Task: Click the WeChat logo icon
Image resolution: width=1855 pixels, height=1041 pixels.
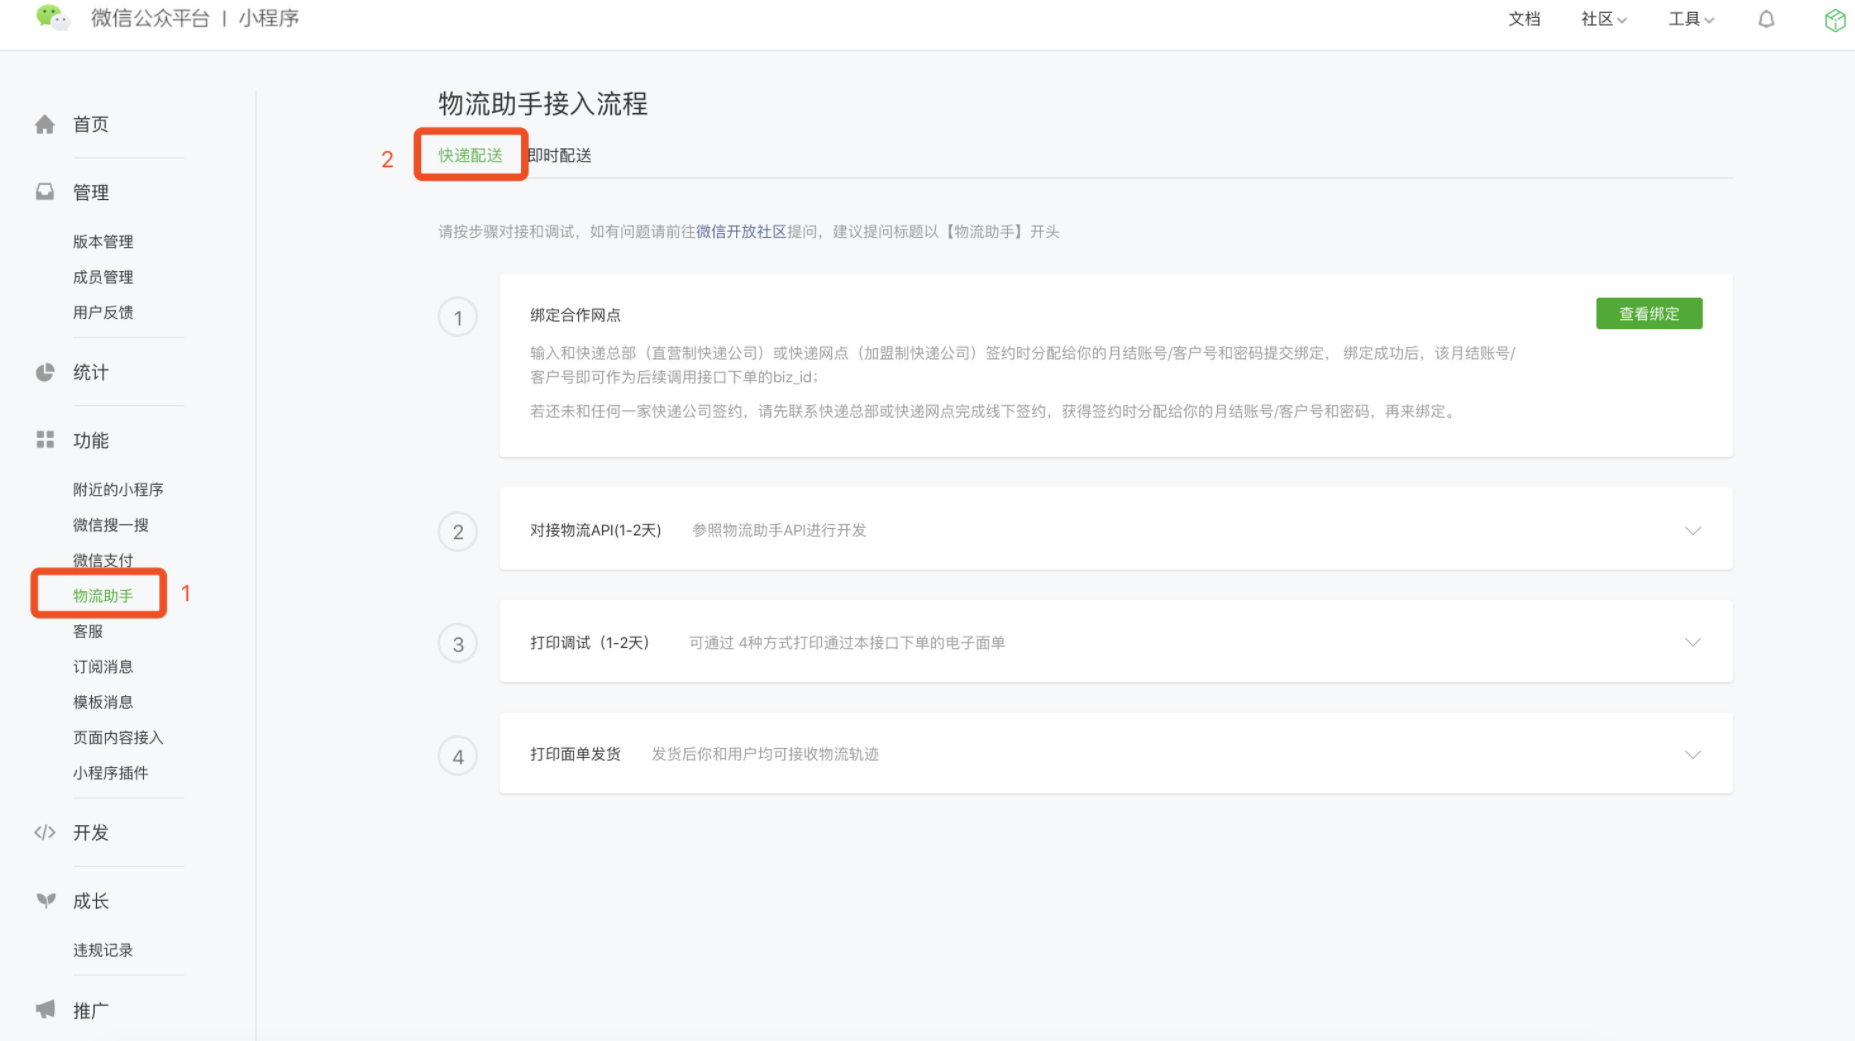Action: pyautogui.click(x=51, y=18)
